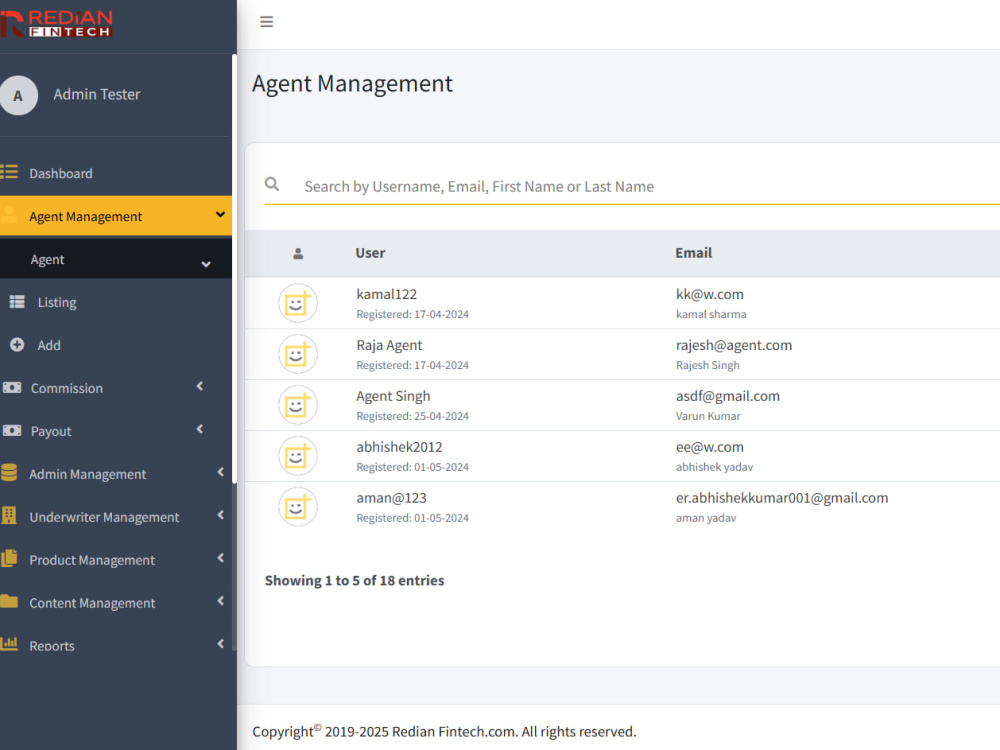Image resolution: width=1000 pixels, height=750 pixels.
Task: Click email asdf@gmail.com
Action: (x=728, y=396)
